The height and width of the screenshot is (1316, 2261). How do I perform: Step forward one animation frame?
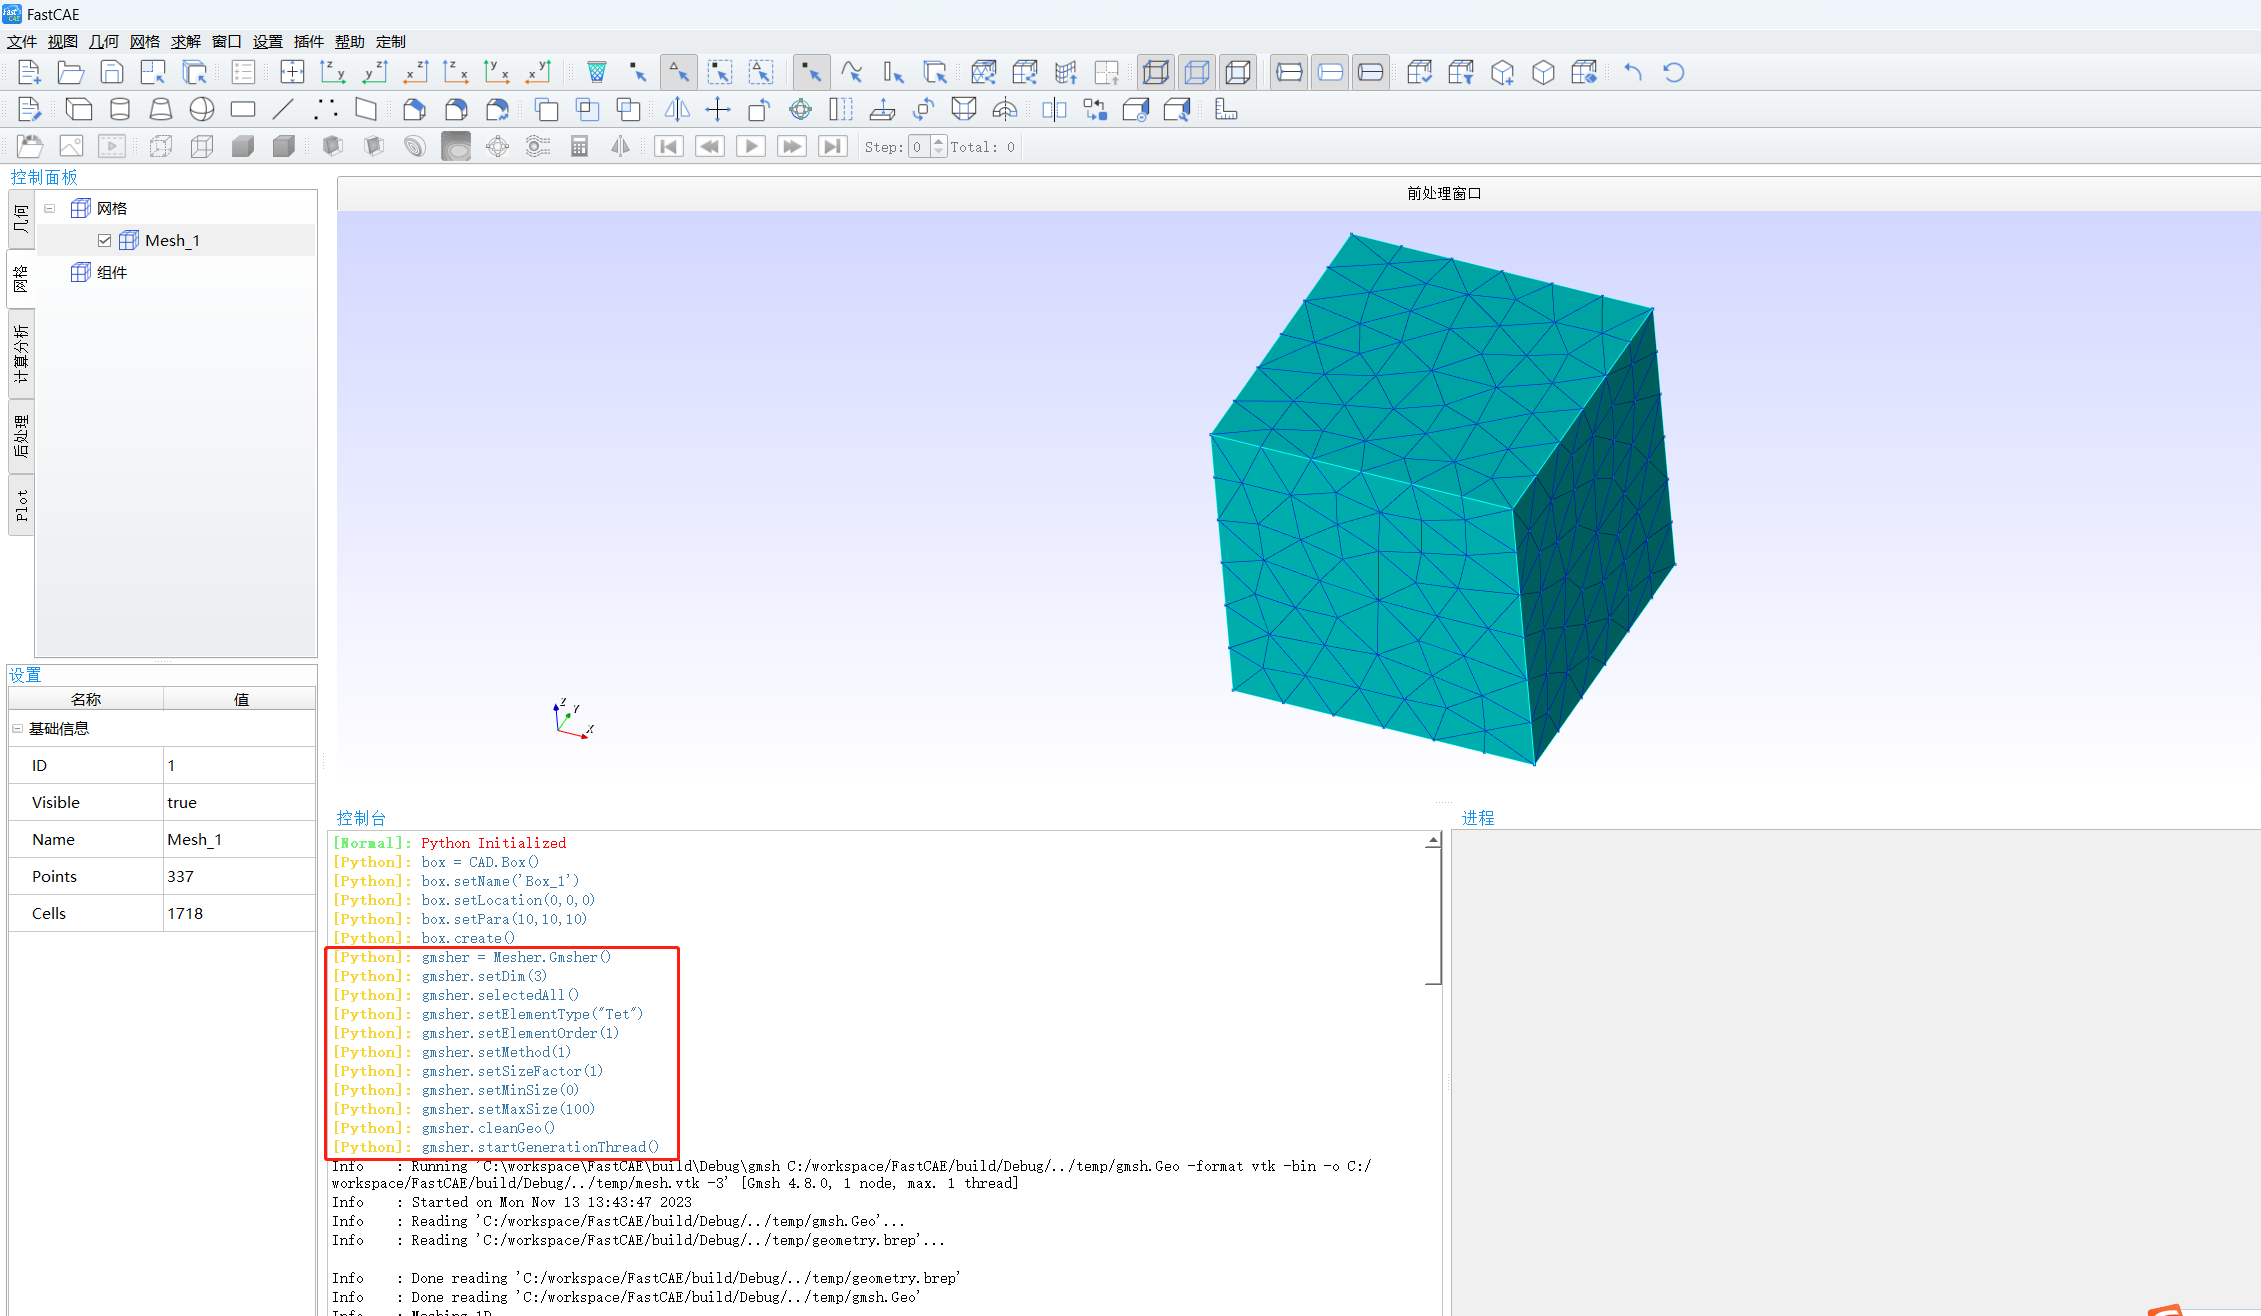point(792,147)
